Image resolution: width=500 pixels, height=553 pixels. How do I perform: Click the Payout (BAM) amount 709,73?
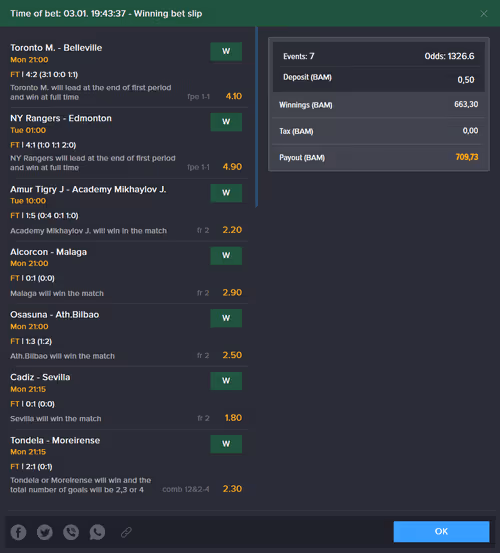[x=467, y=157]
